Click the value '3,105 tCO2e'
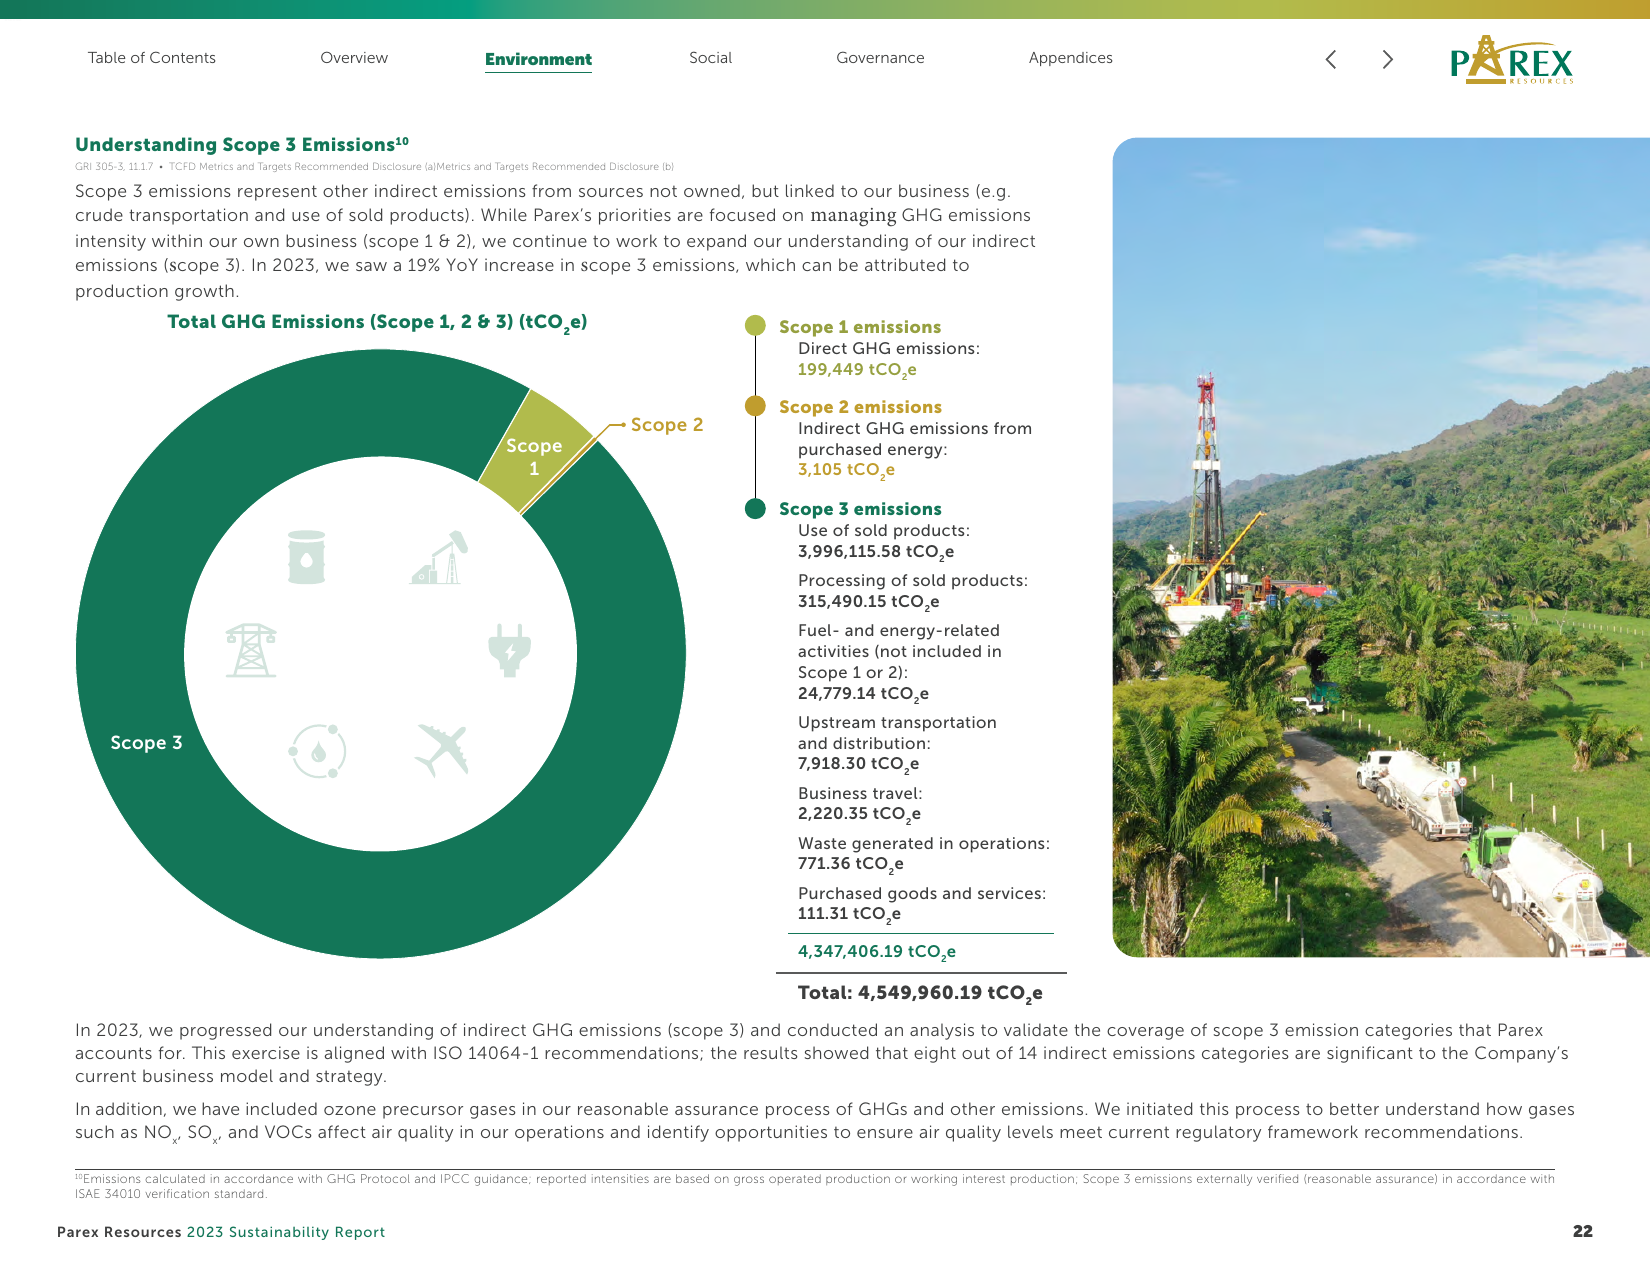Screen dimensions: 1650x1275 846,470
